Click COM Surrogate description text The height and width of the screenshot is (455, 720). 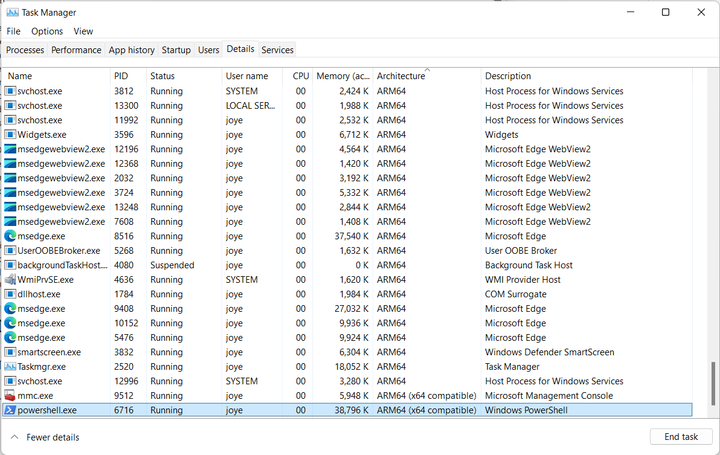coord(516,294)
